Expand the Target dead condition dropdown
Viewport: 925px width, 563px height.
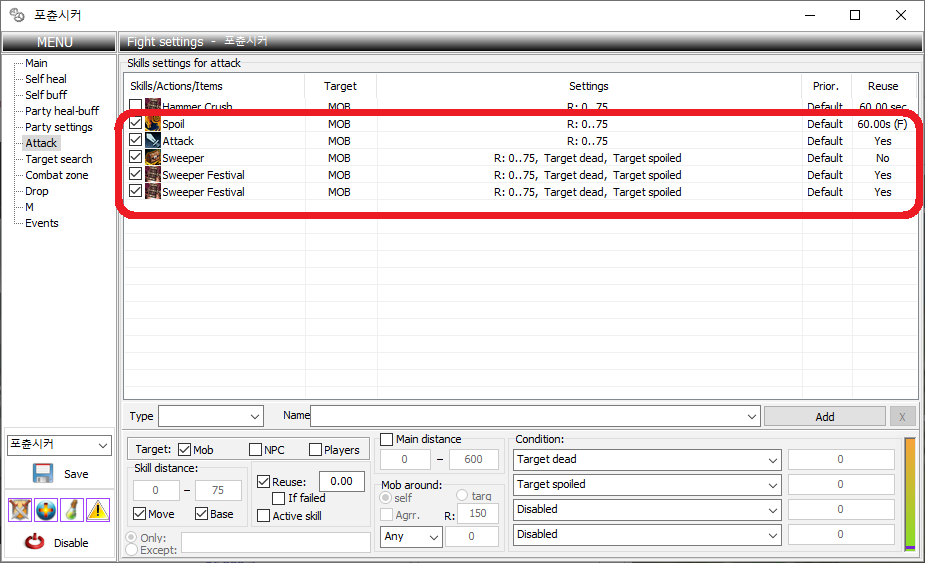pos(646,460)
